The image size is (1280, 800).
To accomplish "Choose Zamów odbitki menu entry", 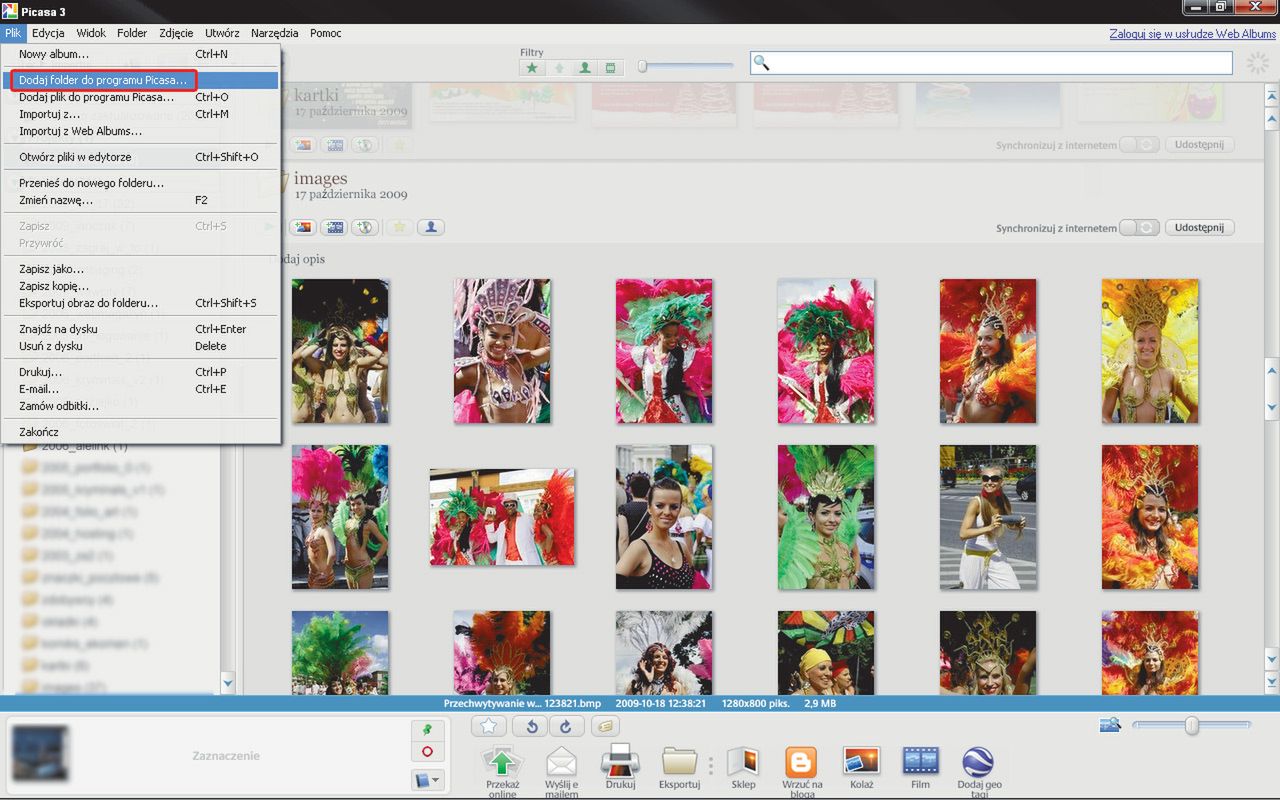I will tap(141, 406).
